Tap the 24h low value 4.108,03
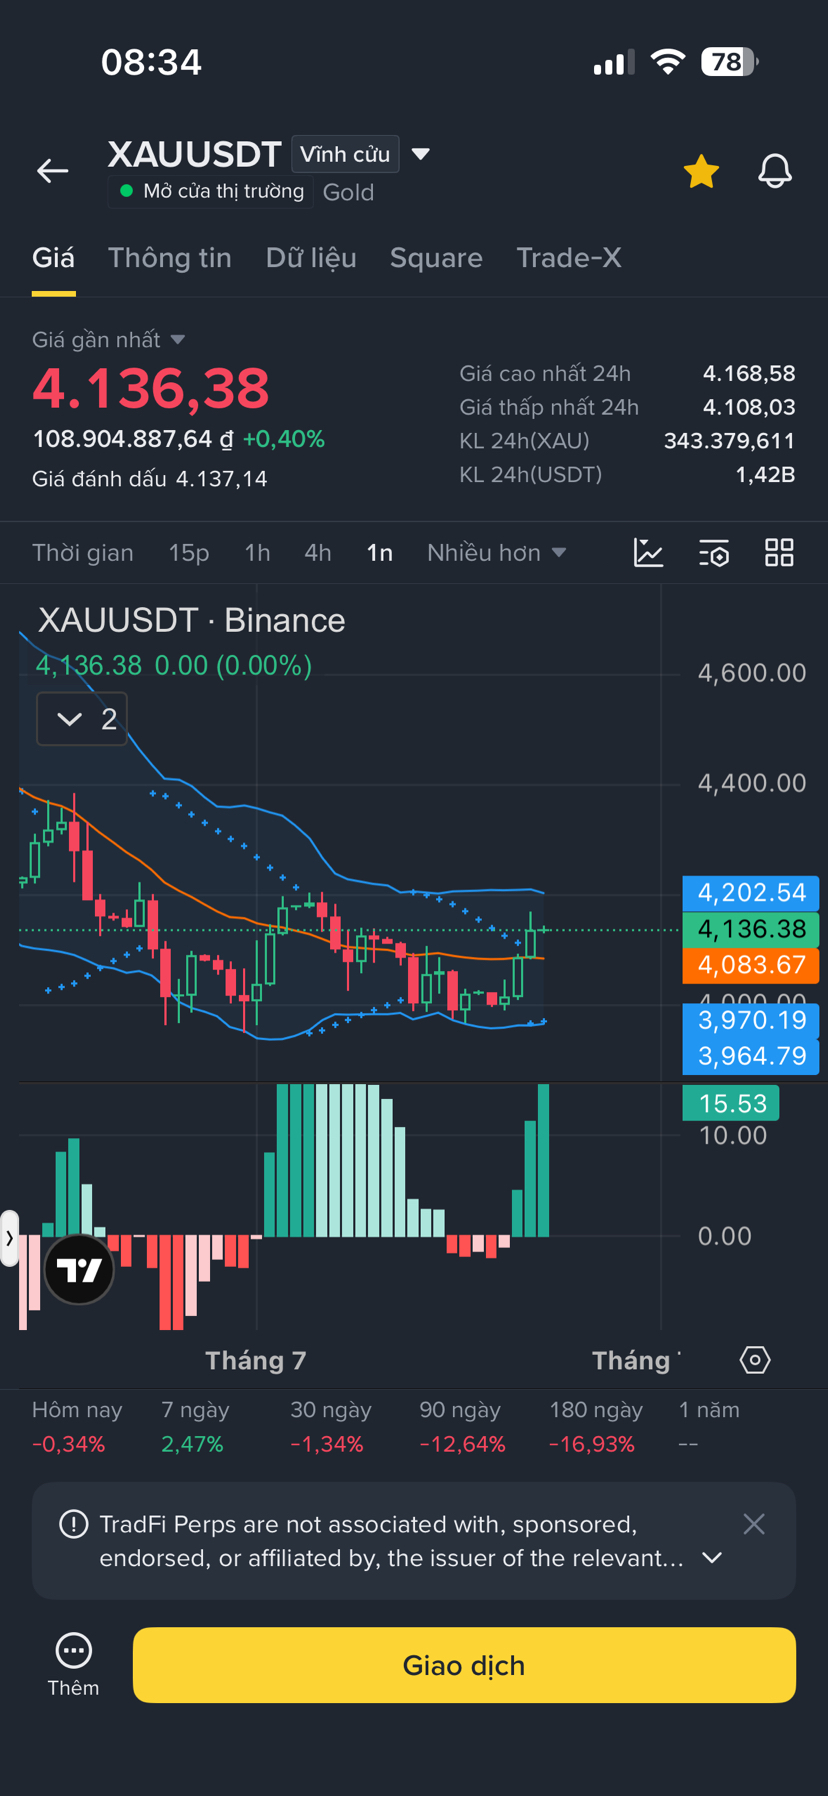Viewport: 828px width, 1796px height. coord(749,407)
